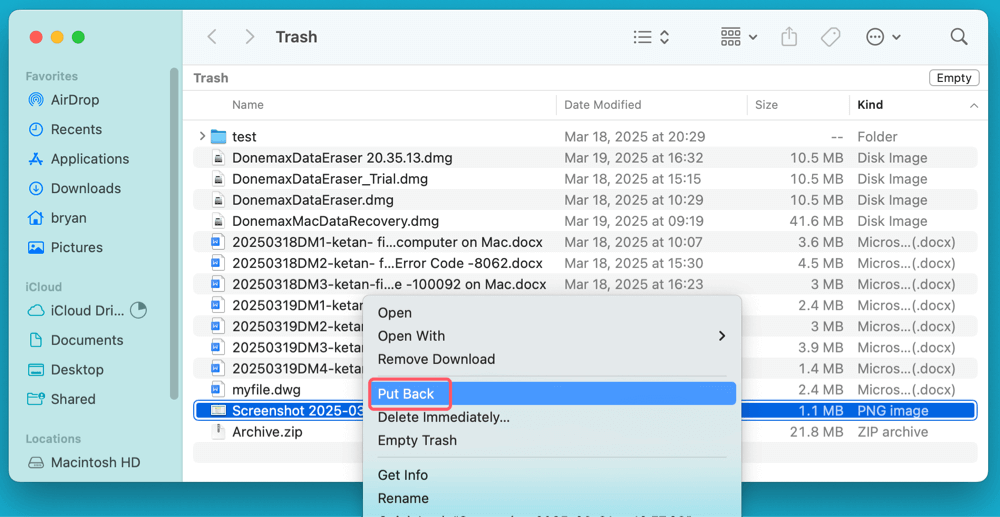Sort by the Date Modified column header
The image size is (1000, 517).
point(603,105)
